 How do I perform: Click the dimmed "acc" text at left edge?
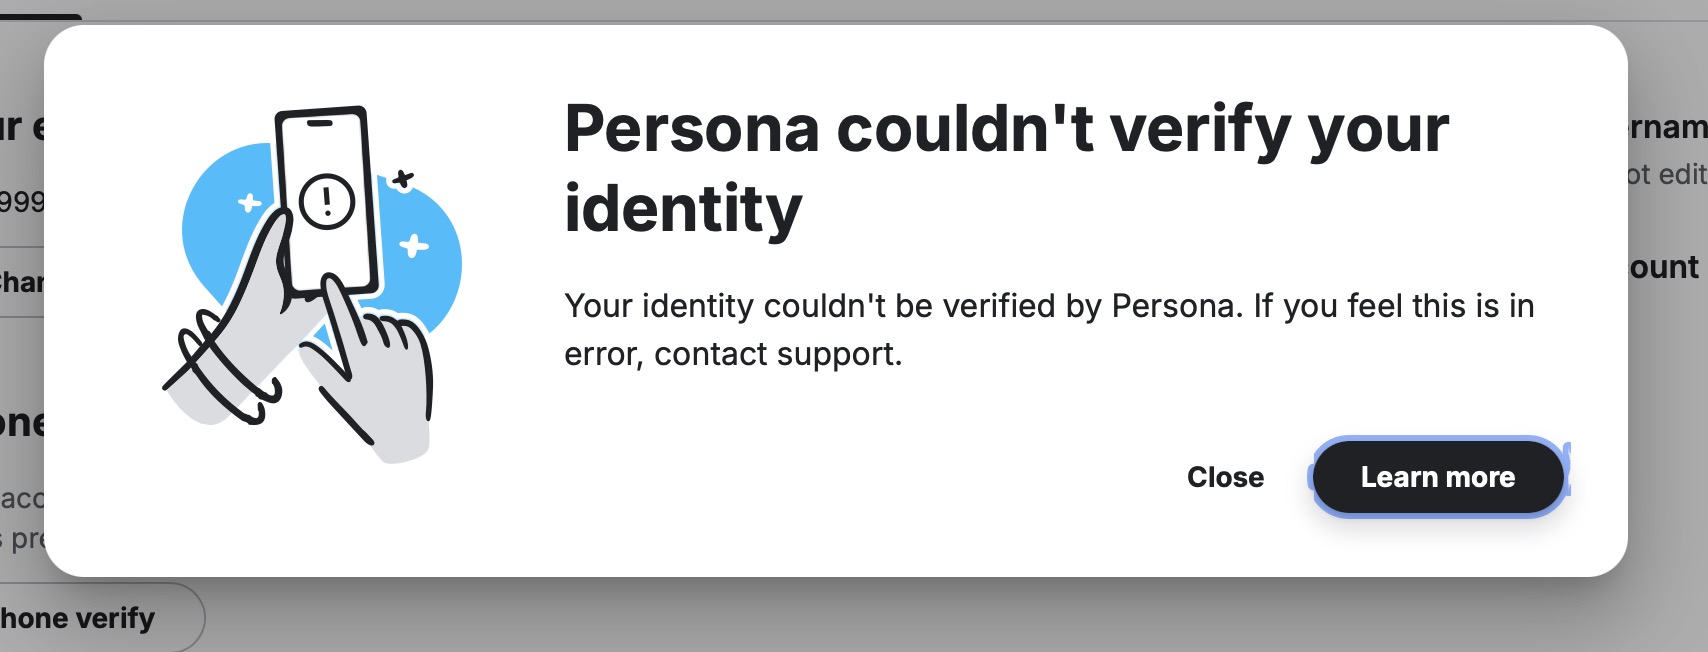[22, 498]
